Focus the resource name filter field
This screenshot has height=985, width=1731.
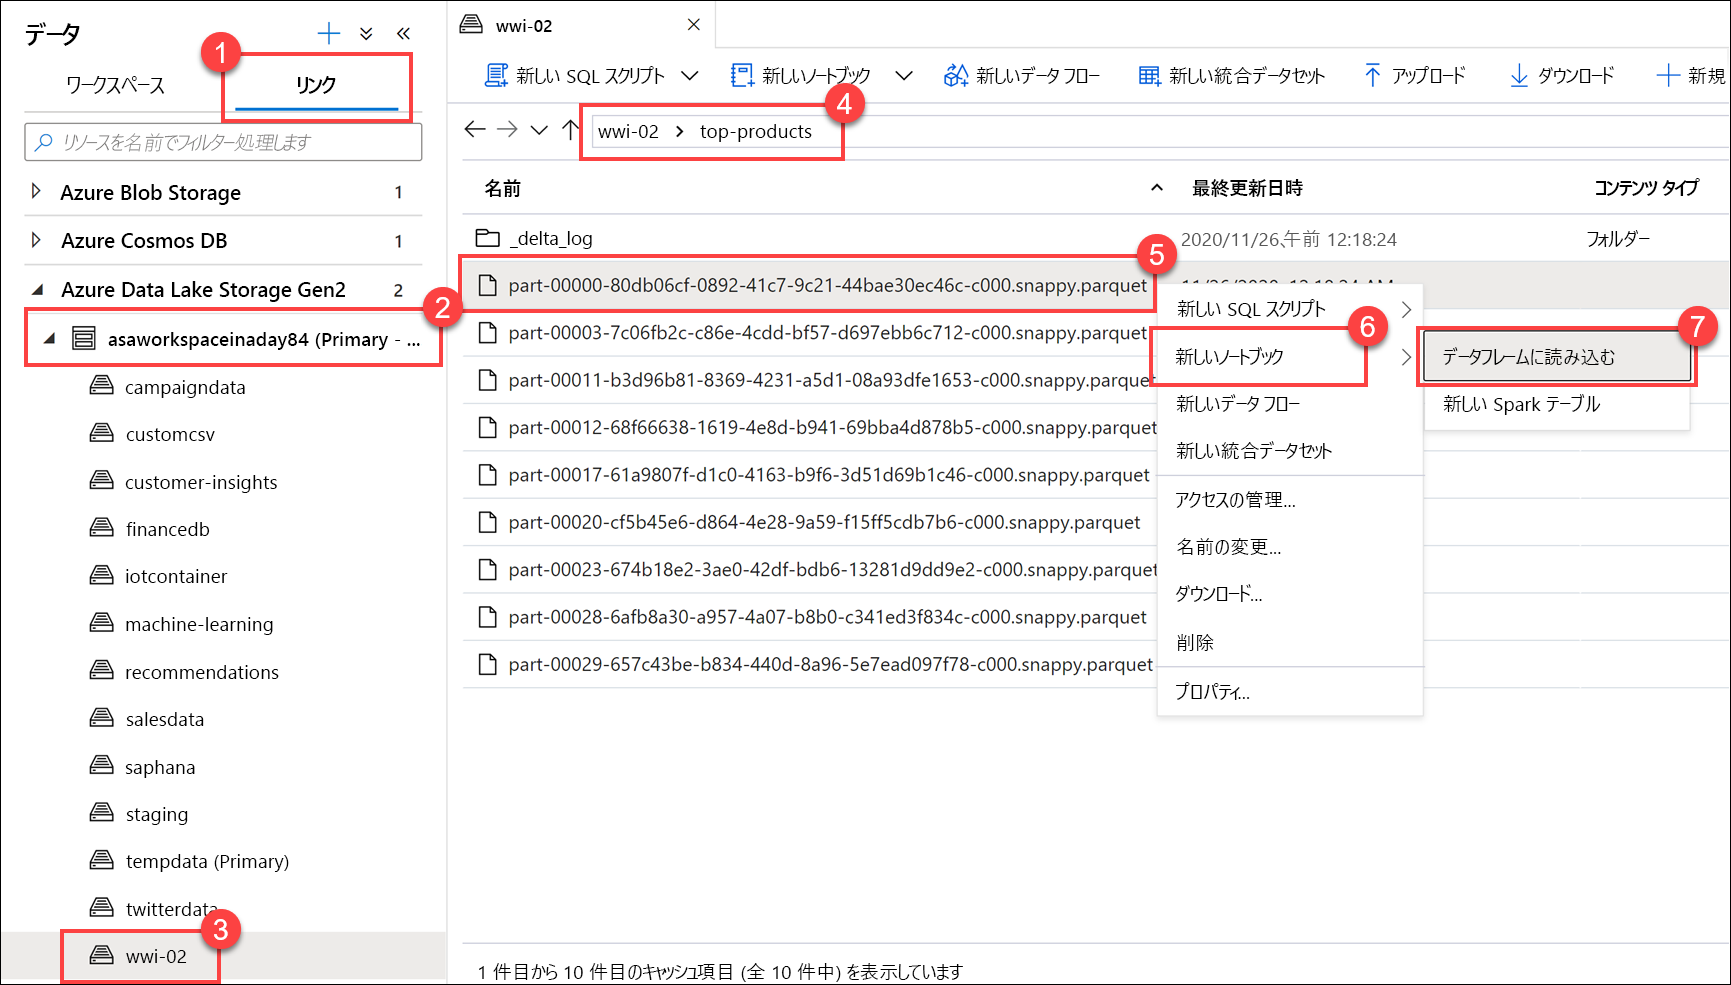click(223, 142)
